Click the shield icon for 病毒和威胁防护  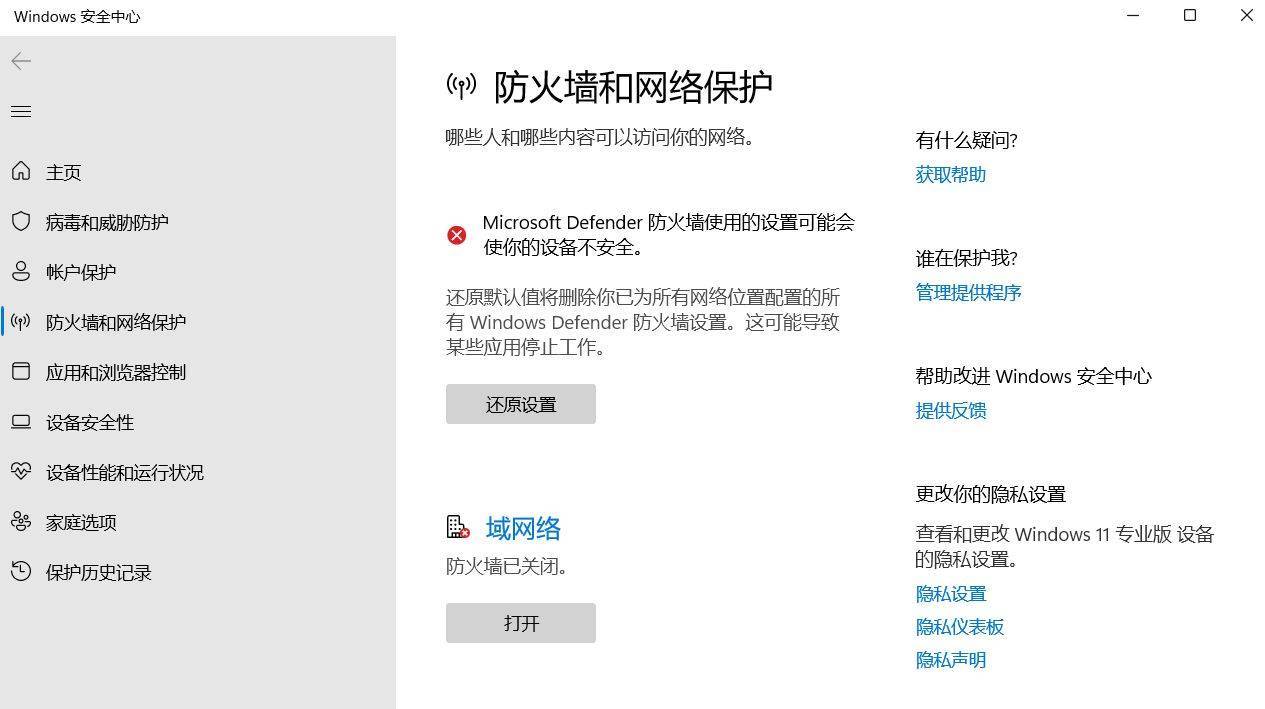pyautogui.click(x=21, y=221)
